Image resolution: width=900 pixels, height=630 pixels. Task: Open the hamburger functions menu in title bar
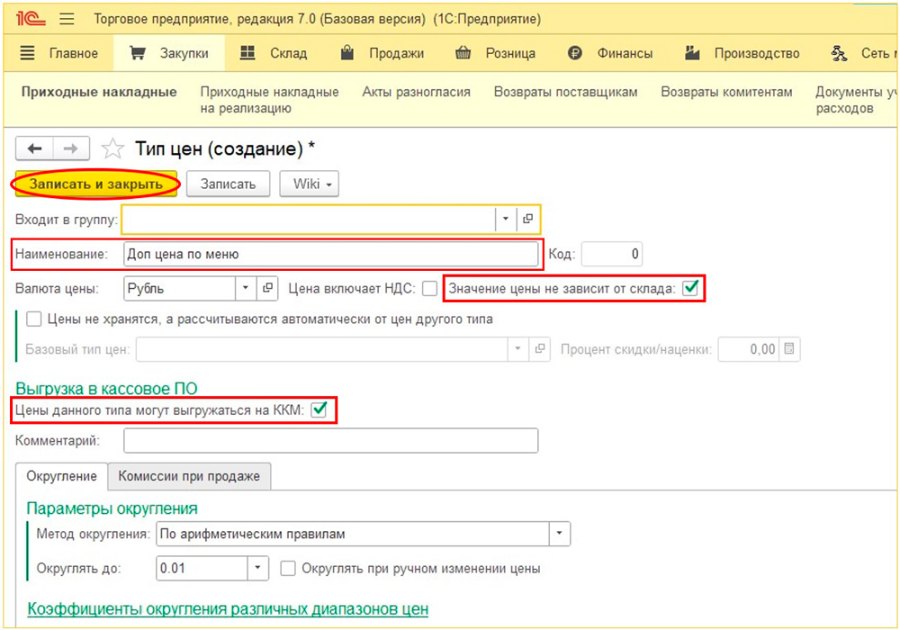point(67,19)
